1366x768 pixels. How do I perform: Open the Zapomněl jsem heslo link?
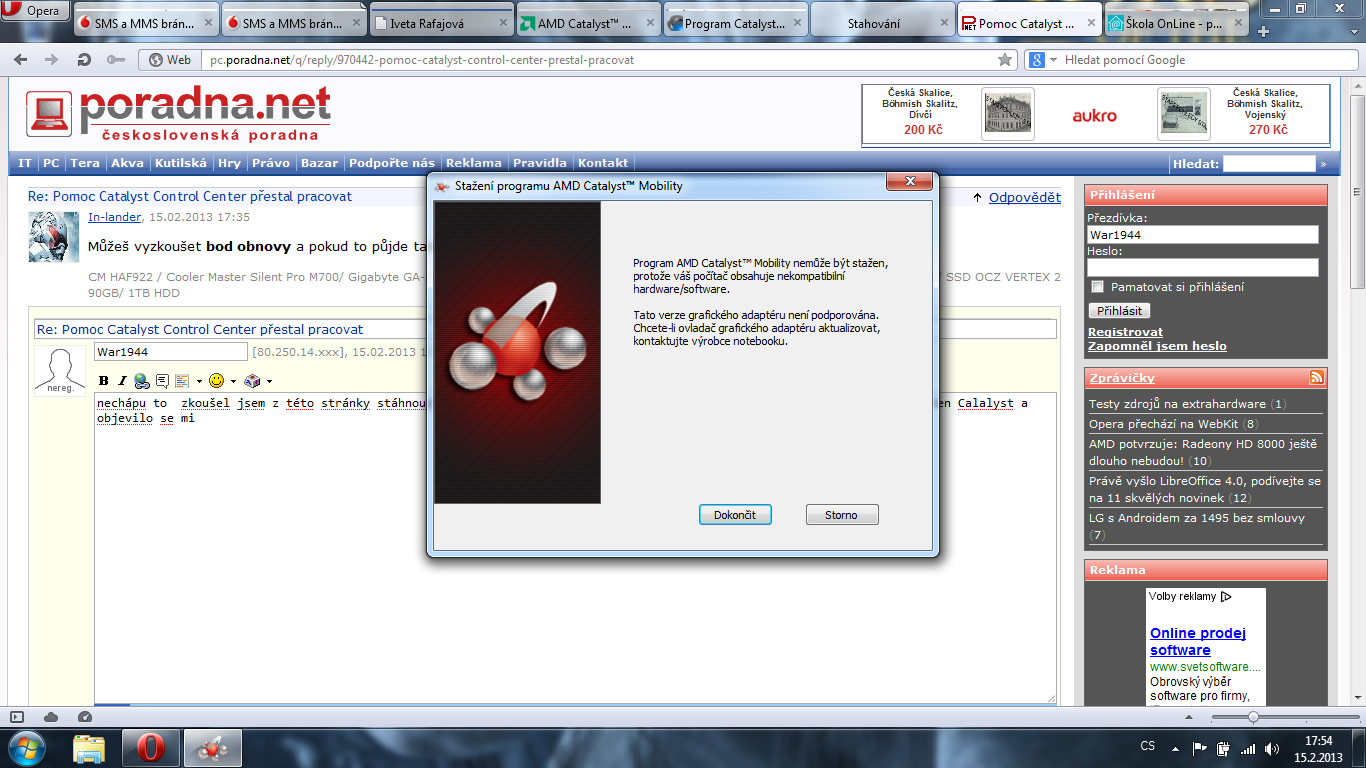tap(1157, 346)
